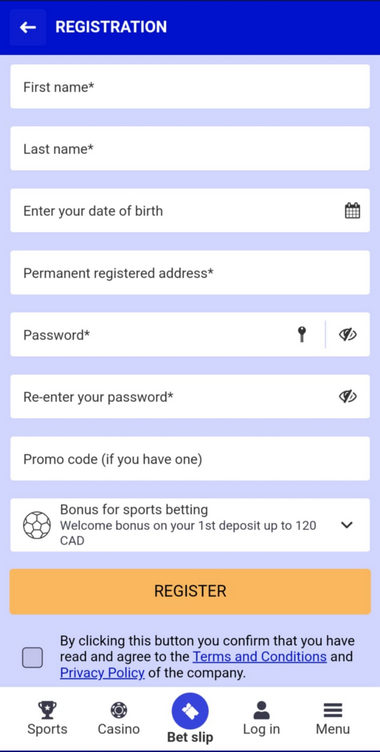Open the Sports trophy tab
The width and height of the screenshot is (380, 752).
[47, 718]
